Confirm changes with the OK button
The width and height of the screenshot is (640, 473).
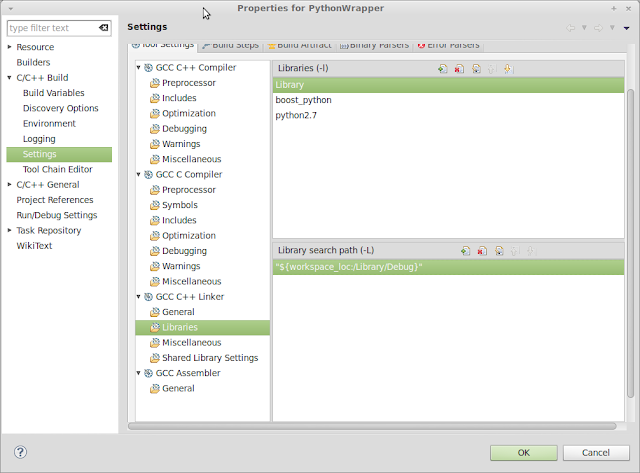[524, 453]
